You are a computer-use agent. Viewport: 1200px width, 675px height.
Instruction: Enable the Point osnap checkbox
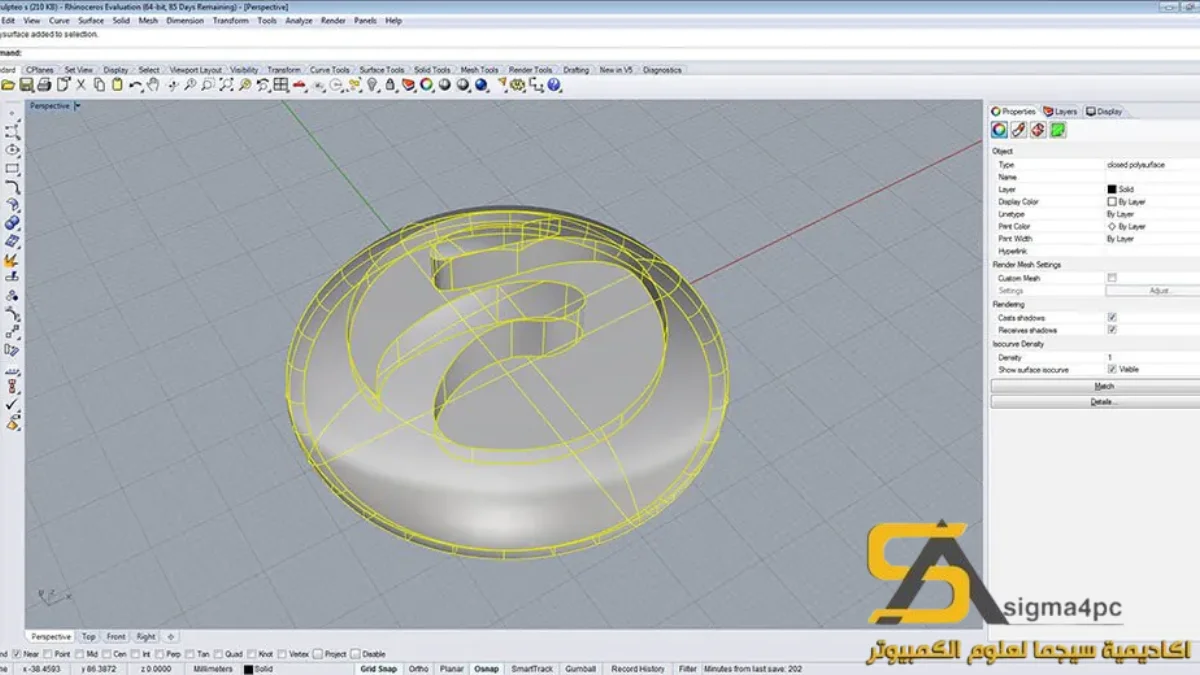pos(47,653)
